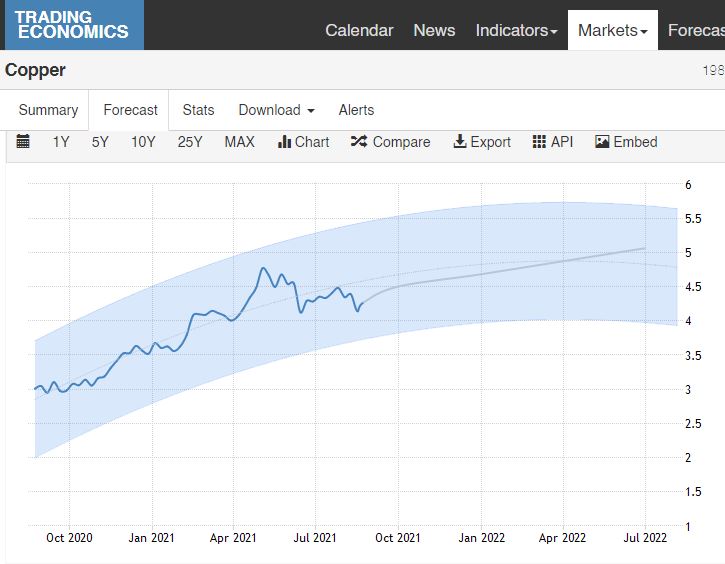
Task: Select the Forecast tab
Action: (x=131, y=110)
